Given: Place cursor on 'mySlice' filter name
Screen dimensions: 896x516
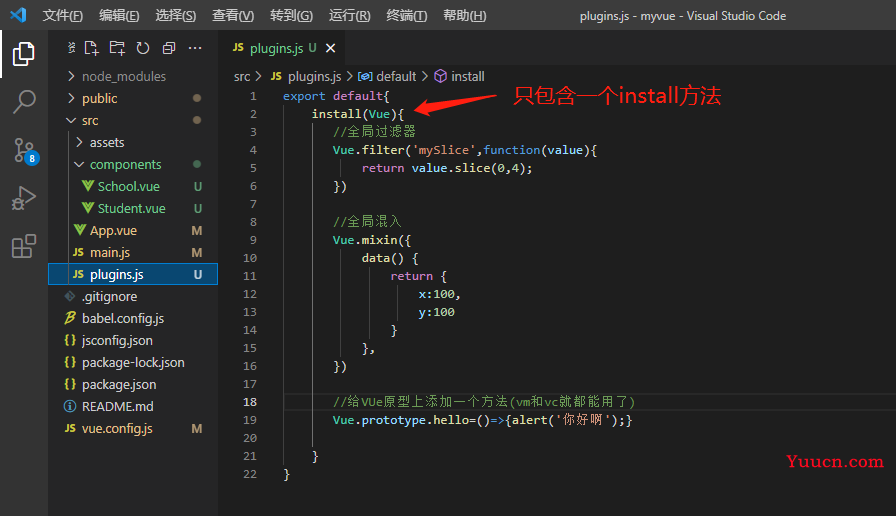Looking at the screenshot, I should pyautogui.click(x=443, y=150).
